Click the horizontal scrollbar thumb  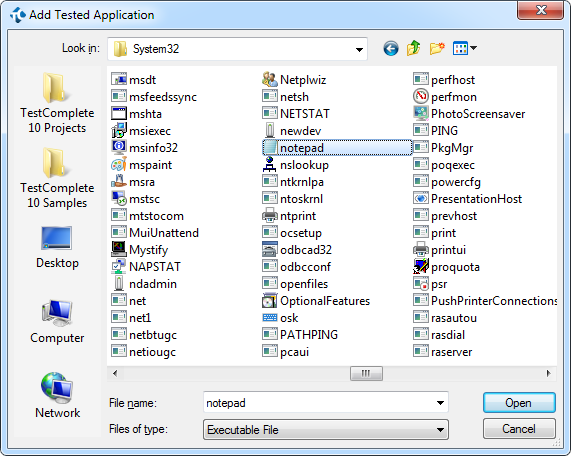point(366,373)
